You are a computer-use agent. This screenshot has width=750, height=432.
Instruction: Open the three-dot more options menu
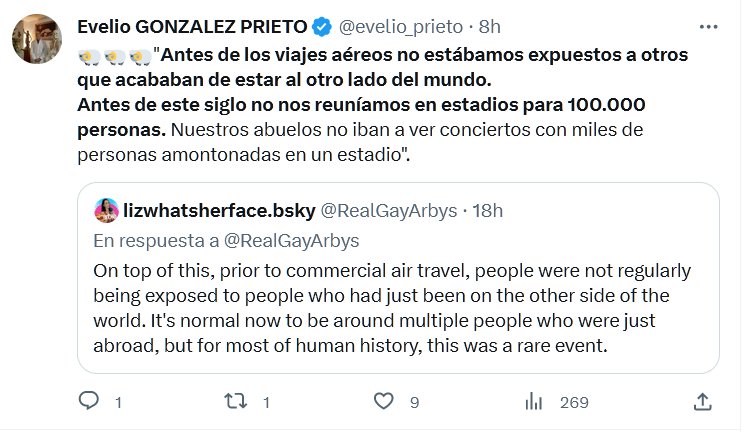pos(708,25)
